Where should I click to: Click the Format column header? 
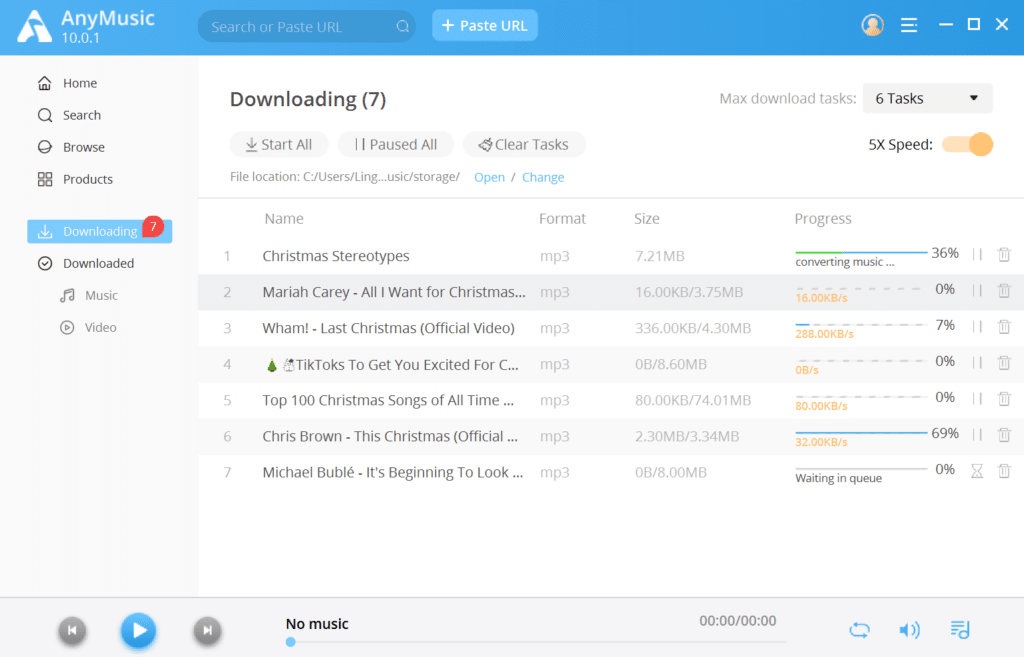562,218
